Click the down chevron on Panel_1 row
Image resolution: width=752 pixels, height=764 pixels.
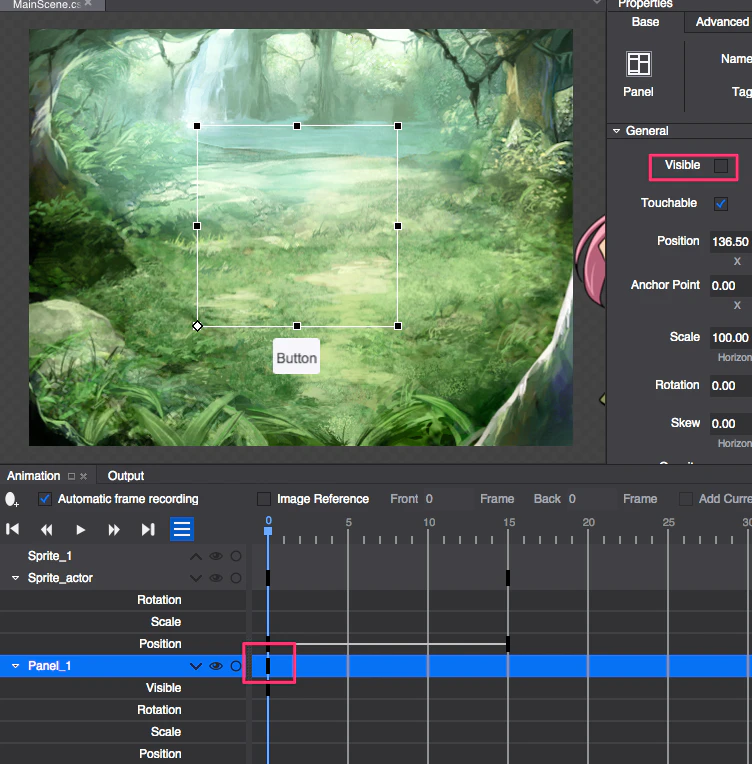coord(196,666)
